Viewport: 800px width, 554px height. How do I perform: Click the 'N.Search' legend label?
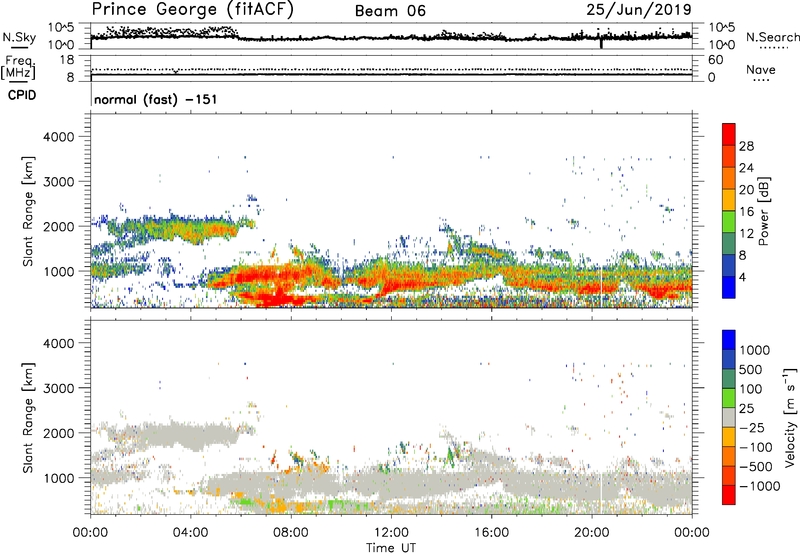coord(773,37)
